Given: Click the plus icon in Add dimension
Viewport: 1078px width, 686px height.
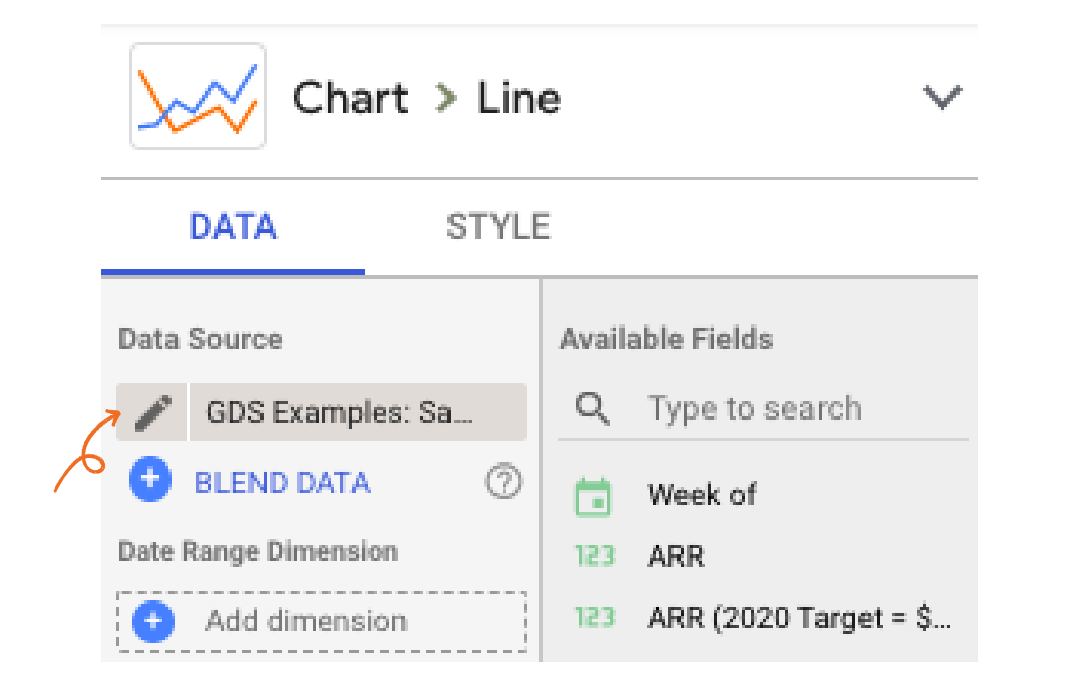Looking at the screenshot, I should (153, 621).
